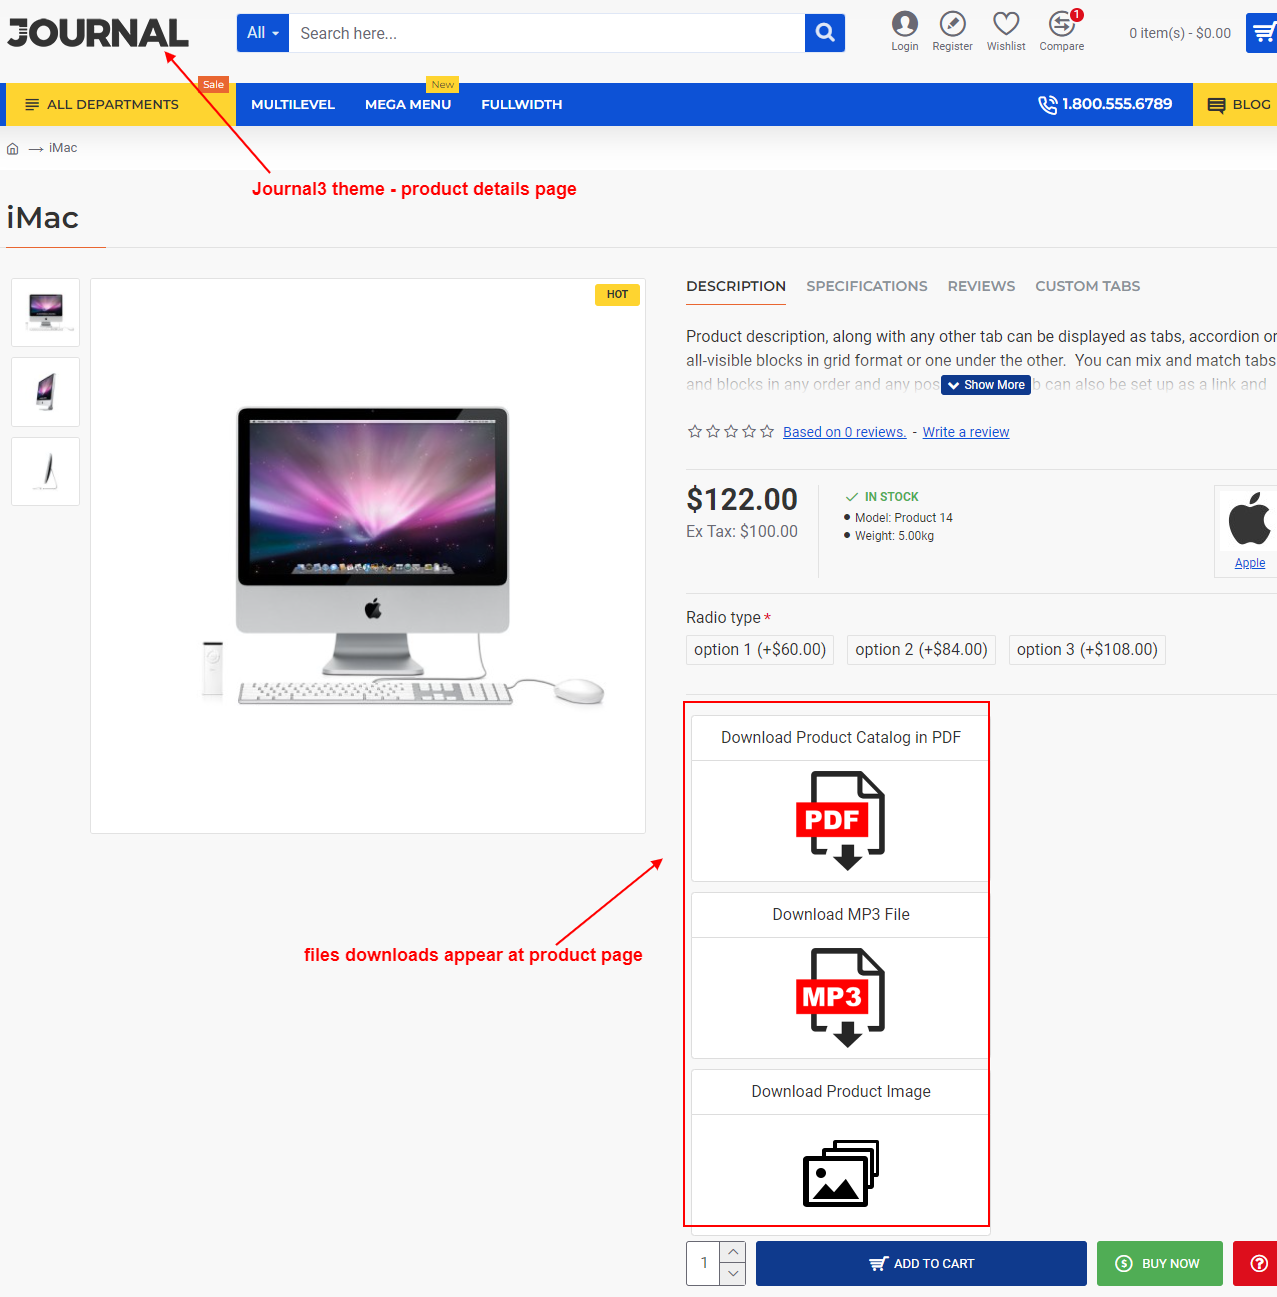Switch to the Specifications tab
This screenshot has height=1297, width=1277.
866,286
